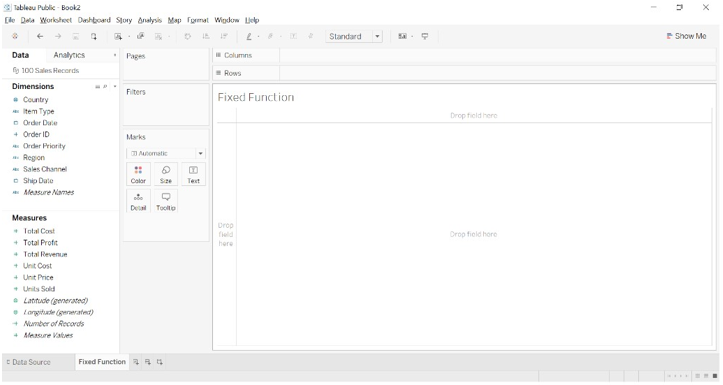The image size is (723, 385).
Task: Click the Swap rows and columns icon
Action: pos(188,36)
